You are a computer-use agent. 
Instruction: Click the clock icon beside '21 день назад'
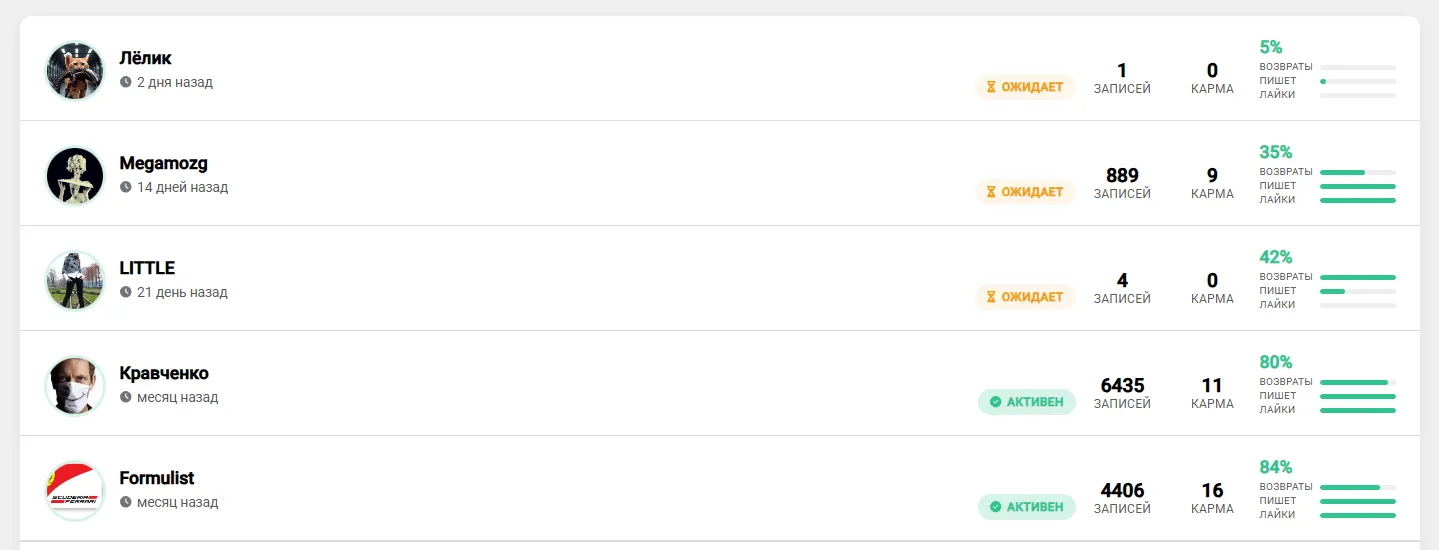[126, 292]
